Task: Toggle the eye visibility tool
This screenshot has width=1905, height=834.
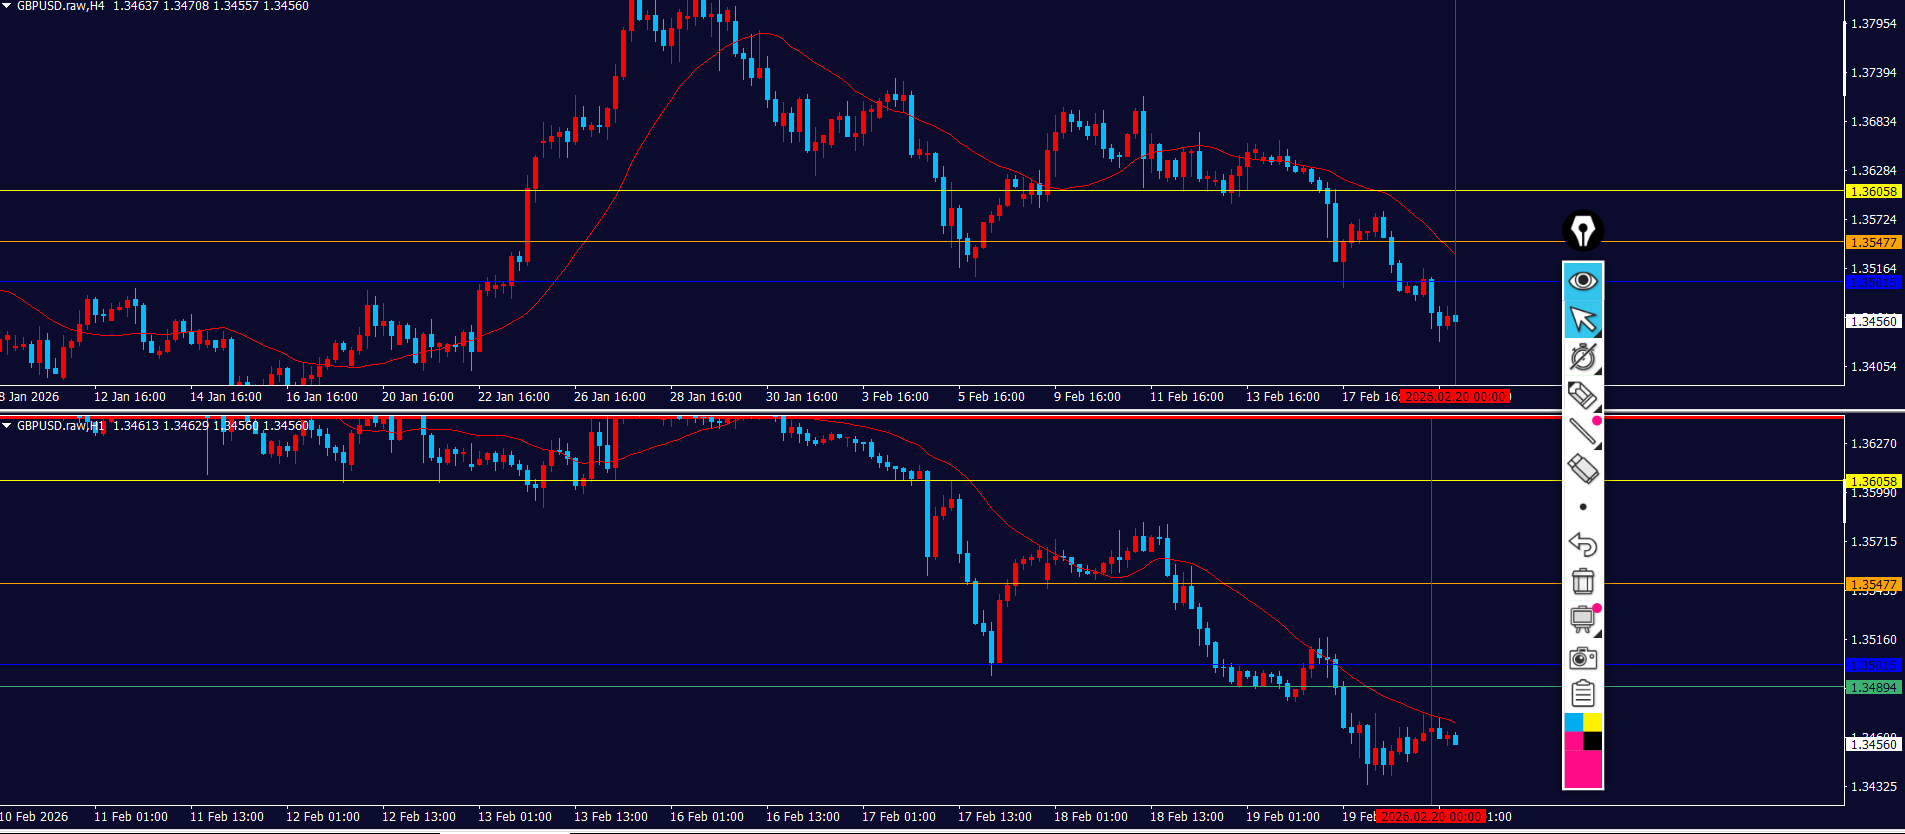Action: pos(1582,281)
